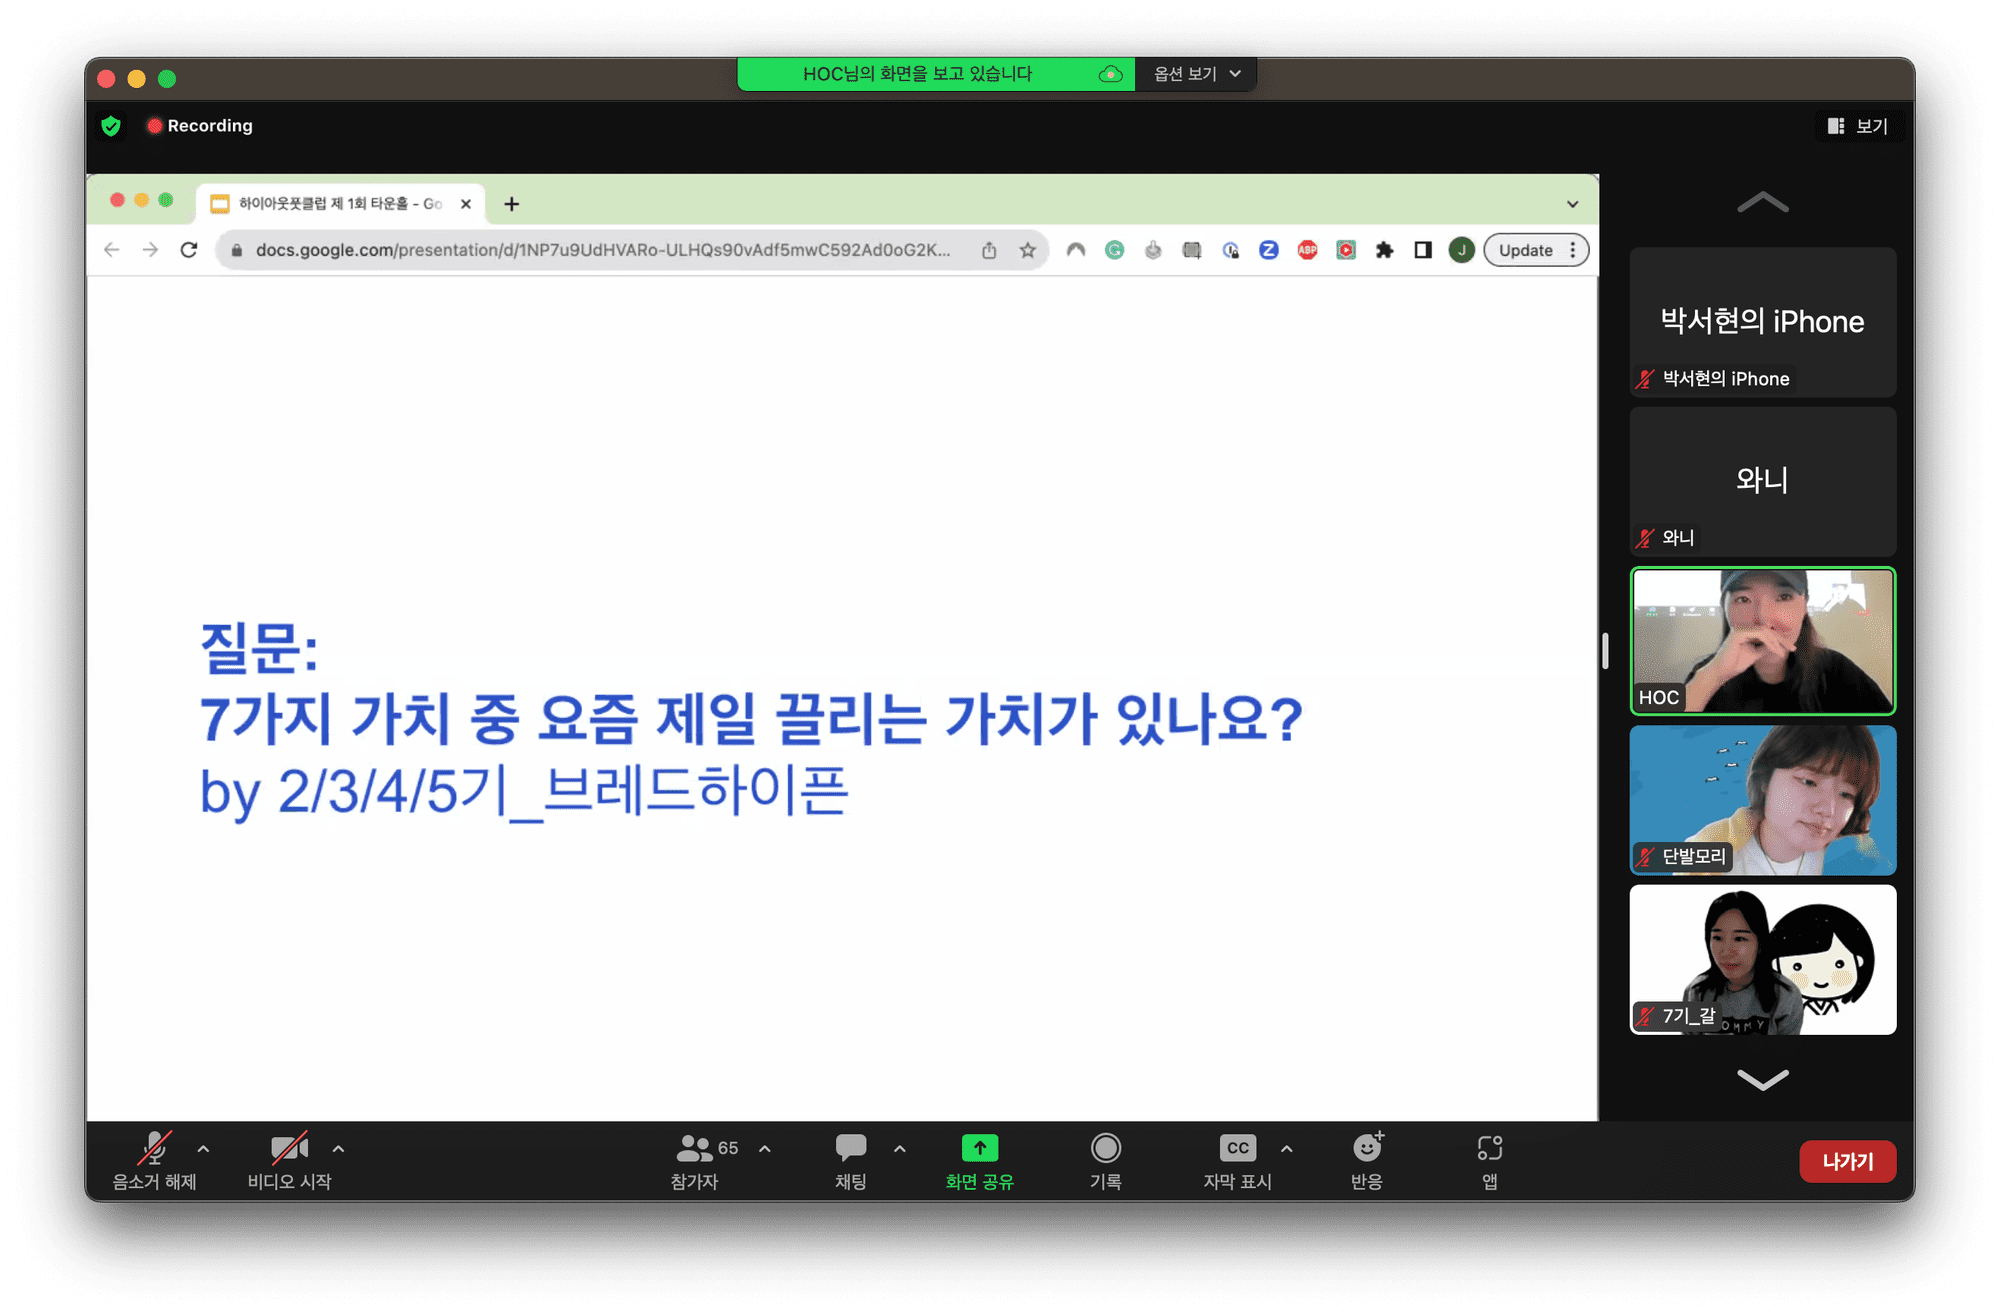
Task: Expand the caption options arrow
Action: 1286,1149
